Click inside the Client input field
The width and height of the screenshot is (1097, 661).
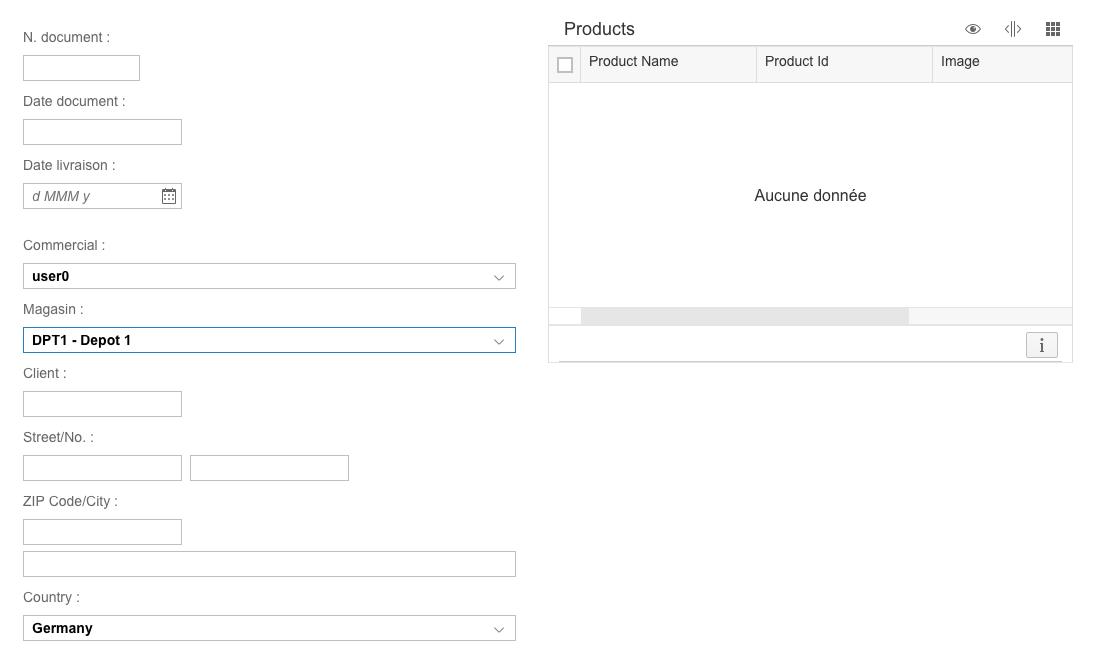pos(101,403)
